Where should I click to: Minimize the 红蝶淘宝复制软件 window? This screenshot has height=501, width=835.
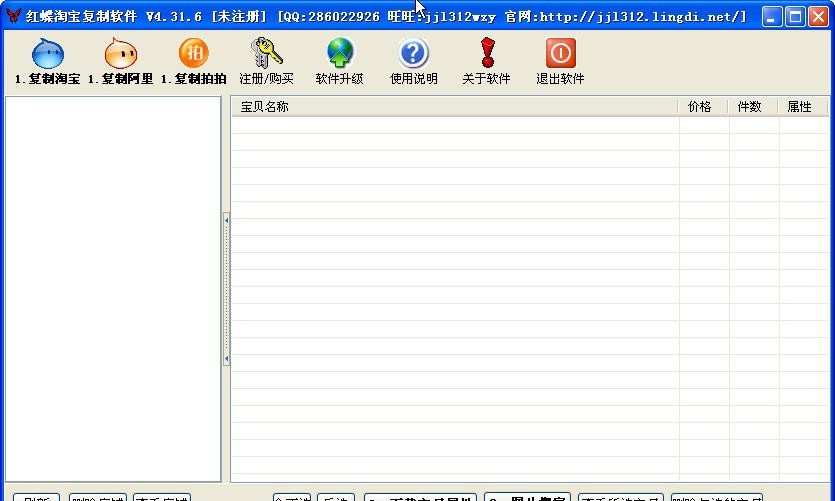tap(772, 17)
